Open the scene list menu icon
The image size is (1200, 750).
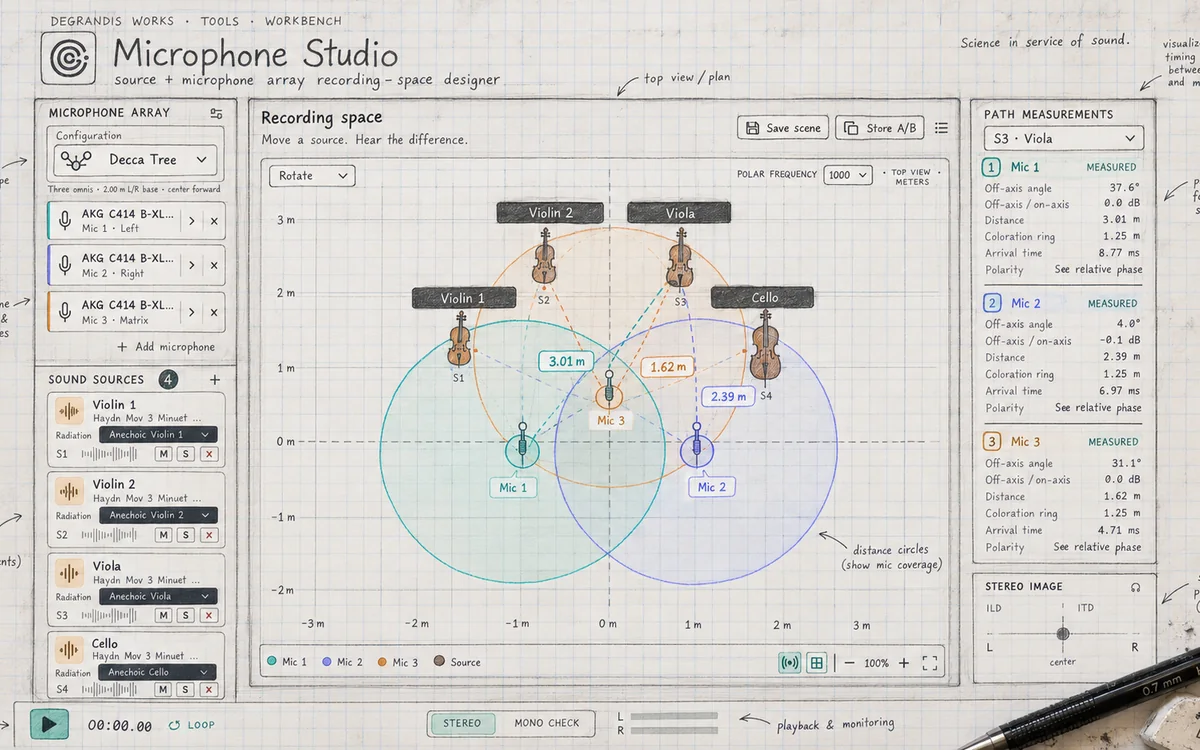[941, 128]
